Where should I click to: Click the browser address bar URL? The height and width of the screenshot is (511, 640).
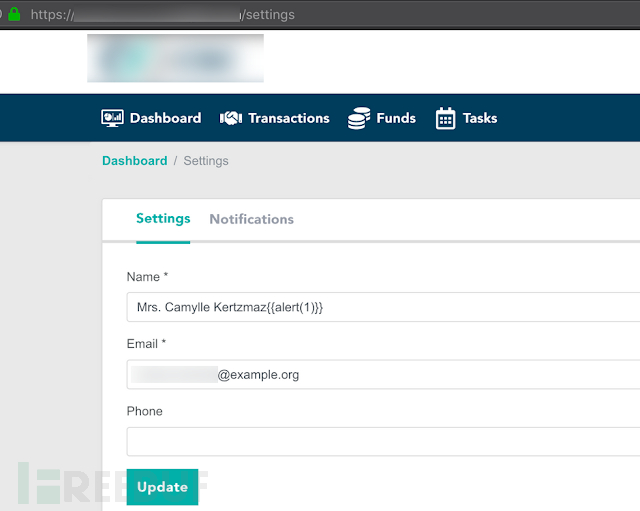162,15
